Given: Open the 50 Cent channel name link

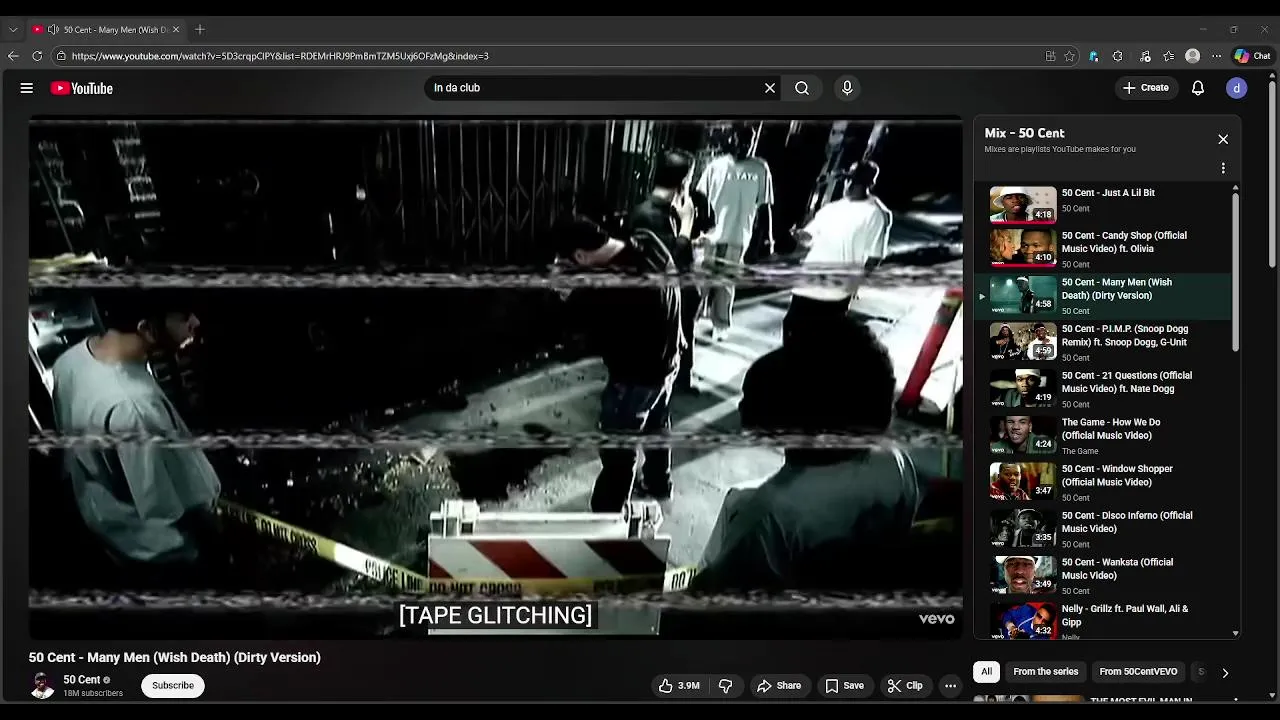Looking at the screenshot, I should pyautogui.click(x=82, y=680).
